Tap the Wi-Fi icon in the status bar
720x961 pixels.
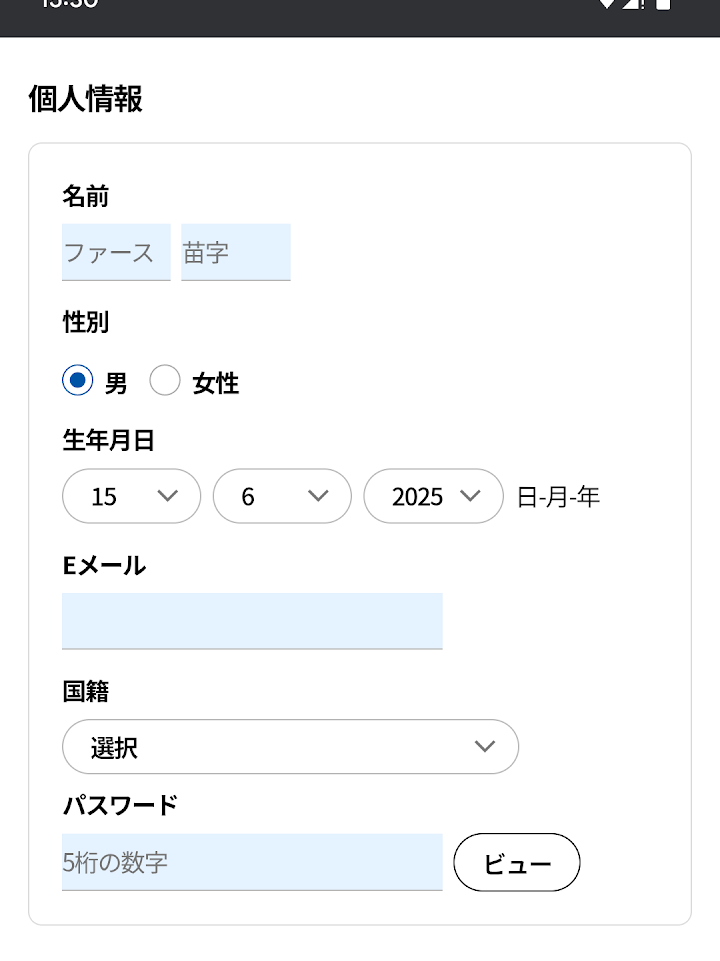606,4
